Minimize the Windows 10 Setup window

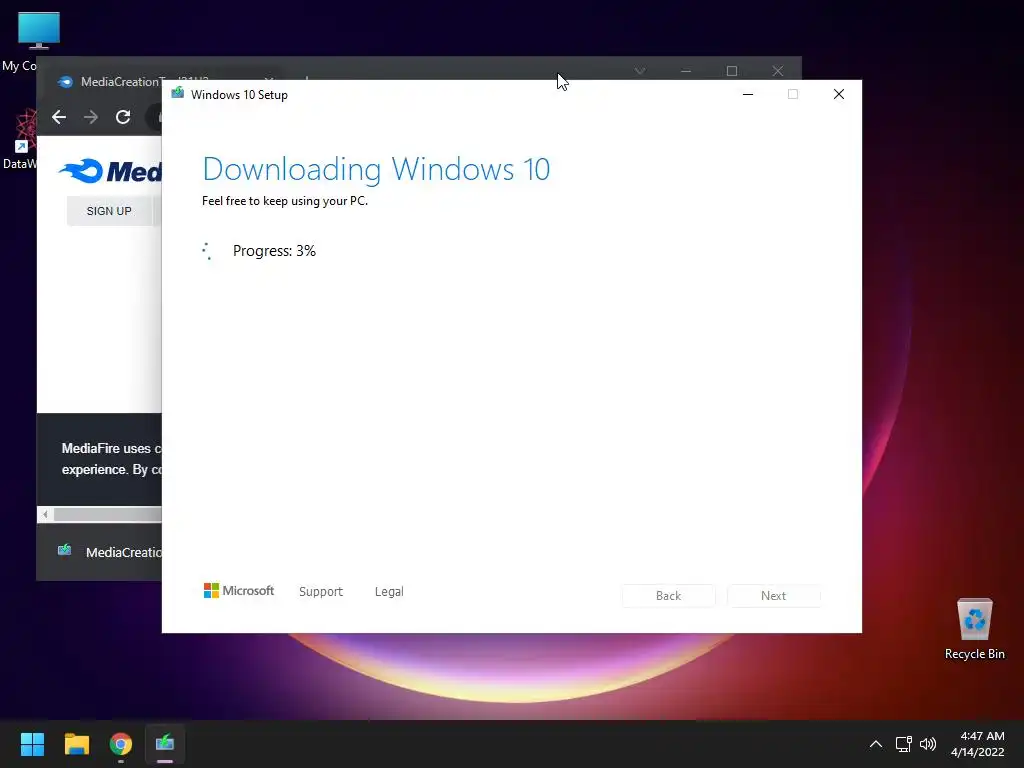tap(748, 95)
